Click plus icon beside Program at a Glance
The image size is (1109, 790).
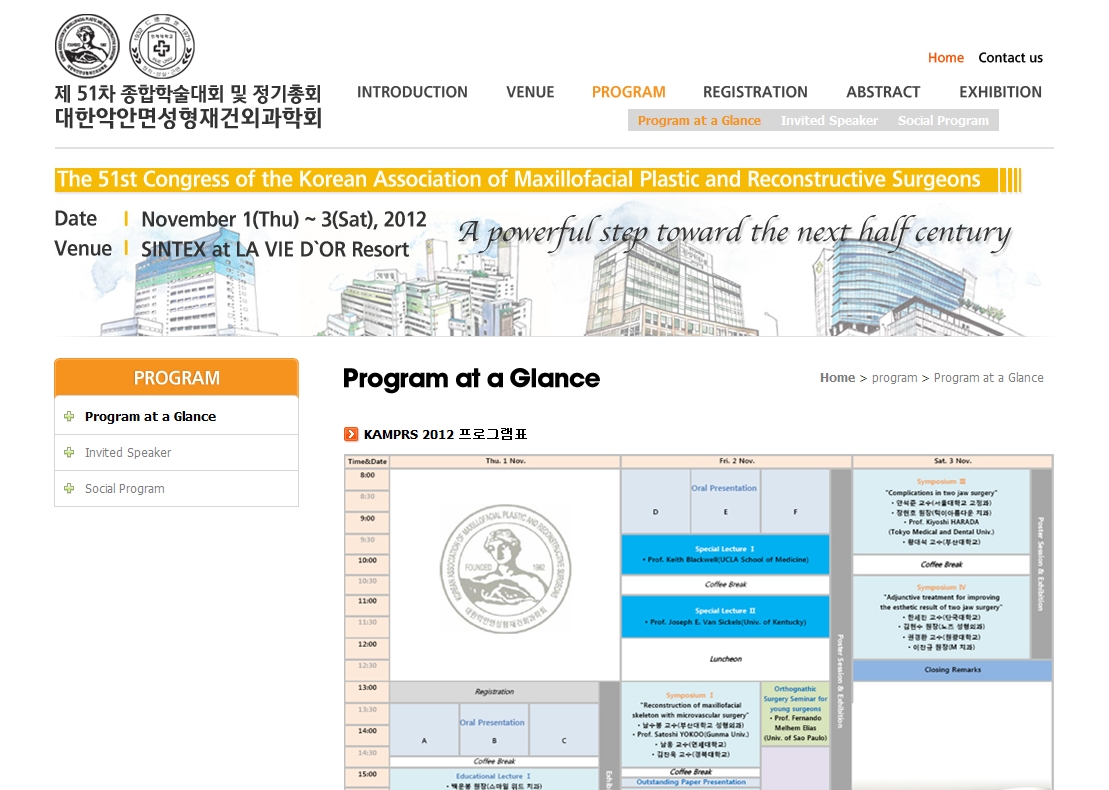pyautogui.click(x=69, y=417)
